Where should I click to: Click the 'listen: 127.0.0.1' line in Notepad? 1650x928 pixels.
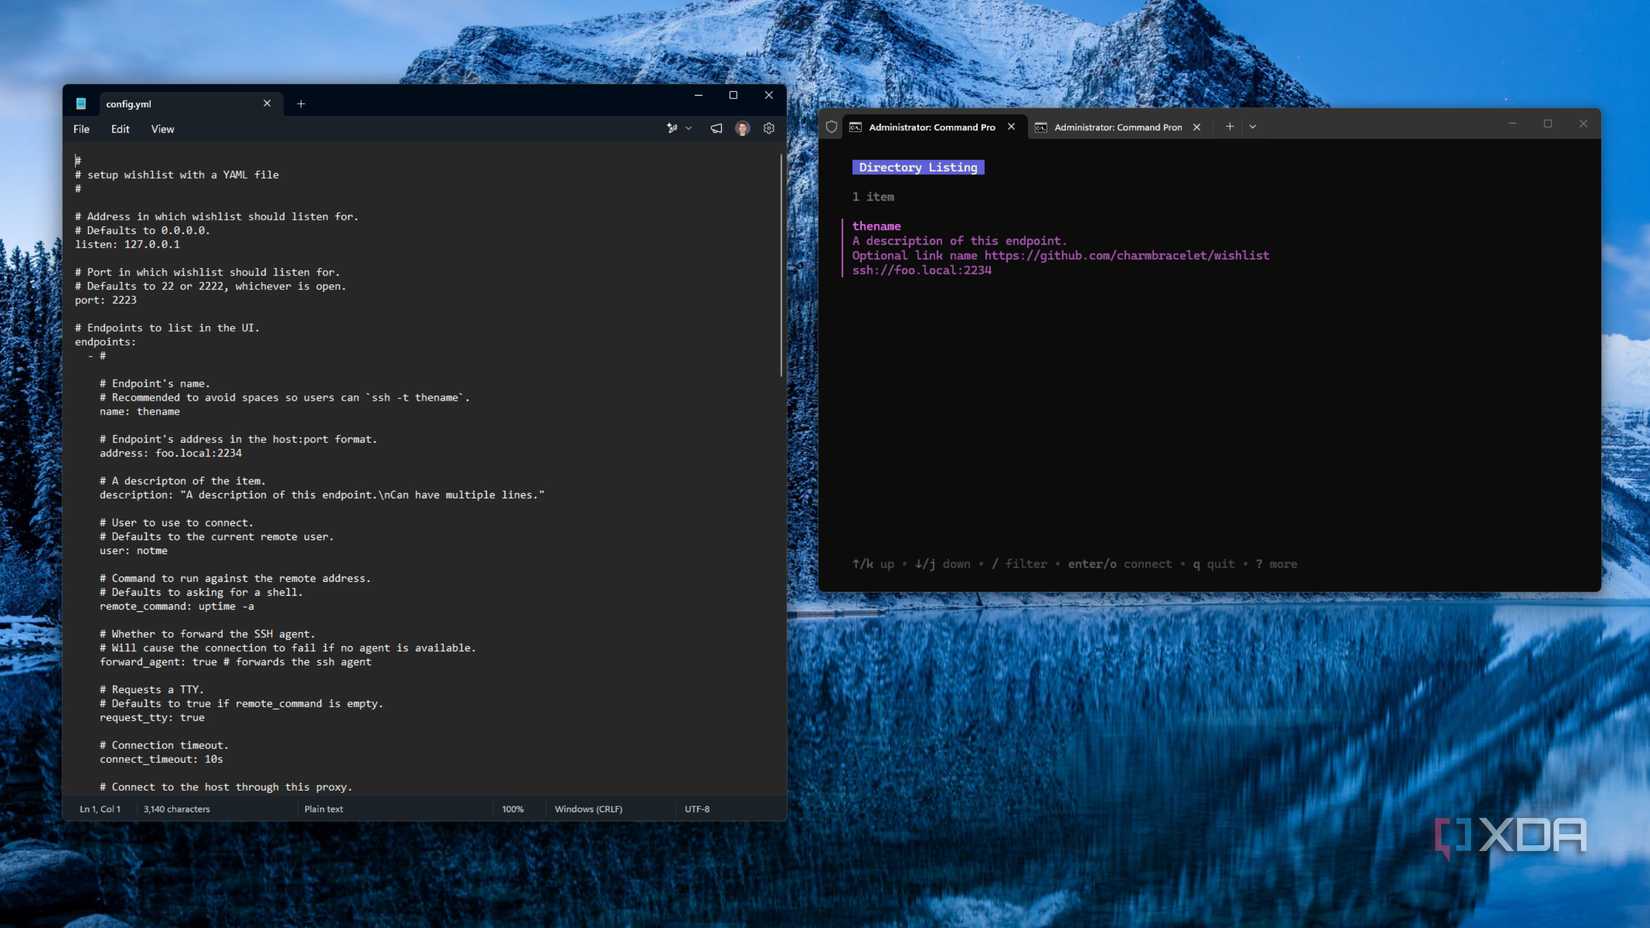(127, 244)
